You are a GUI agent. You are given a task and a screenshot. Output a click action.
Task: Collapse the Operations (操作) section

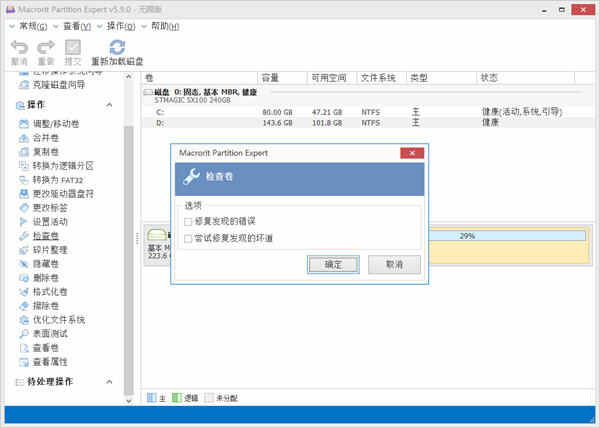[x=109, y=104]
